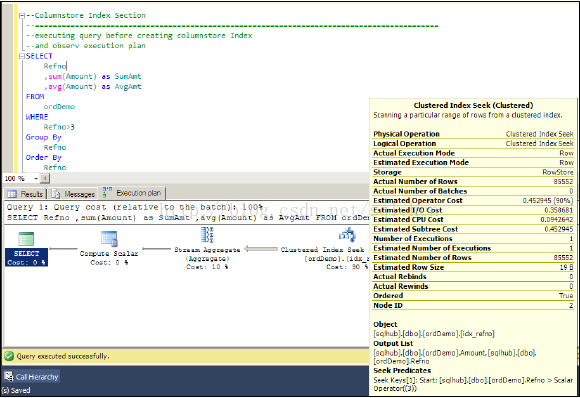580x398 pixels.
Task: Click the Estimated CPU Cost row
Action: click(473, 220)
